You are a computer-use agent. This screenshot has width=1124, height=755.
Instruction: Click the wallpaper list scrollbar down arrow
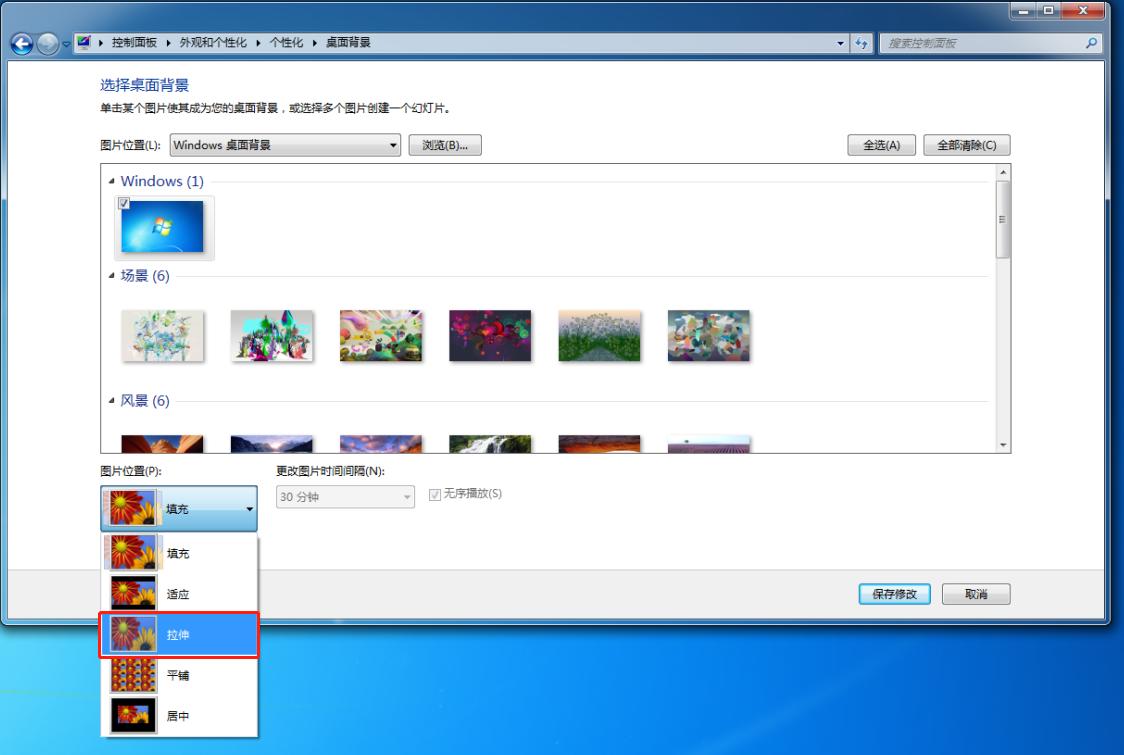tap(1003, 445)
